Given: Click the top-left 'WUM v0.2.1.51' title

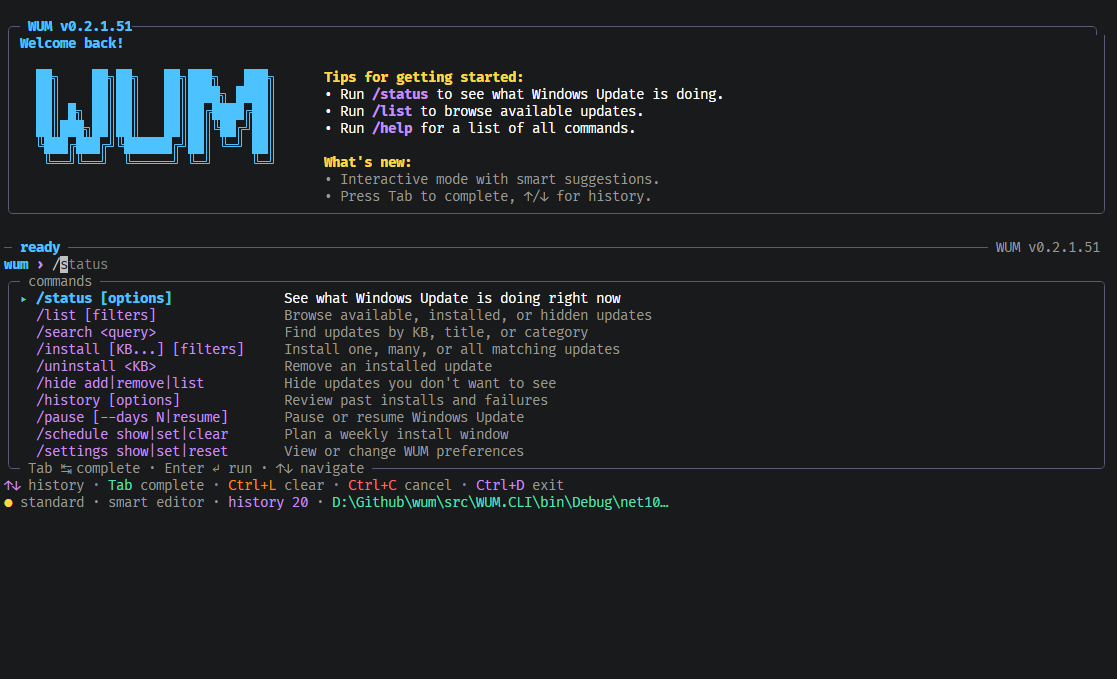Looking at the screenshot, I should [x=80, y=26].
